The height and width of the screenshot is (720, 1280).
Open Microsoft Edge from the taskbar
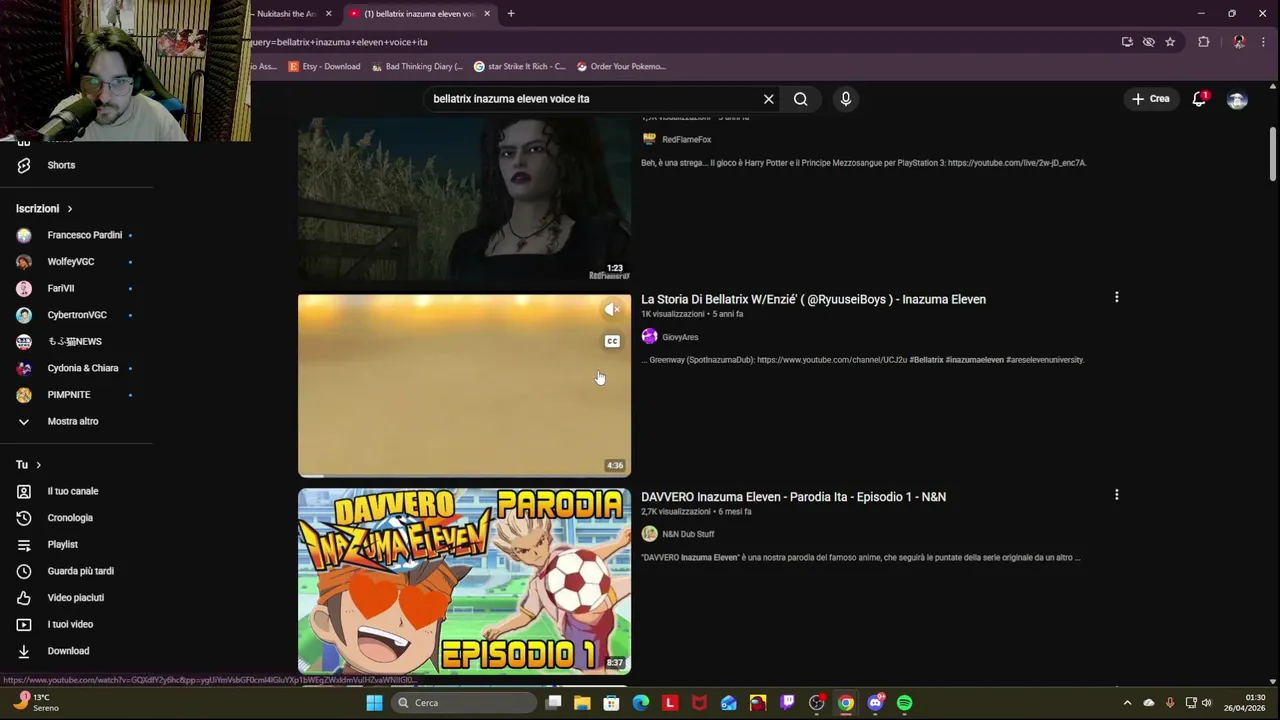(x=641, y=703)
